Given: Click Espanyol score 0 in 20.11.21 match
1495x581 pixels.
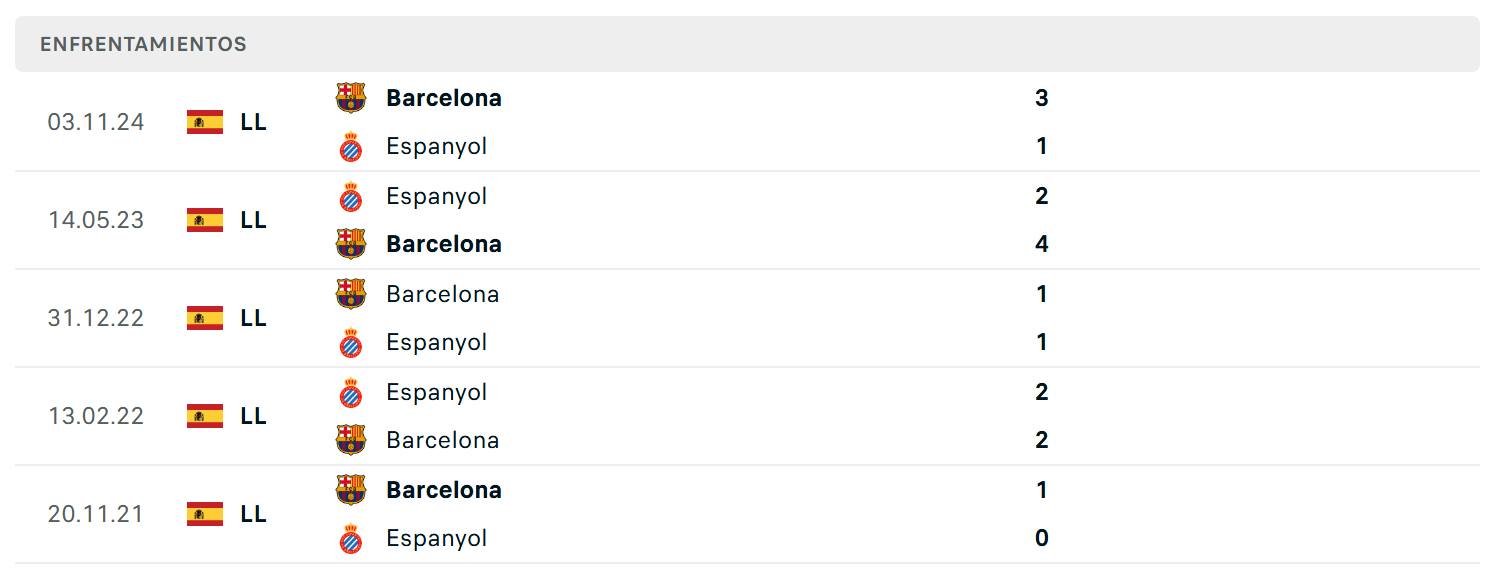Looking at the screenshot, I should coord(1042,538).
